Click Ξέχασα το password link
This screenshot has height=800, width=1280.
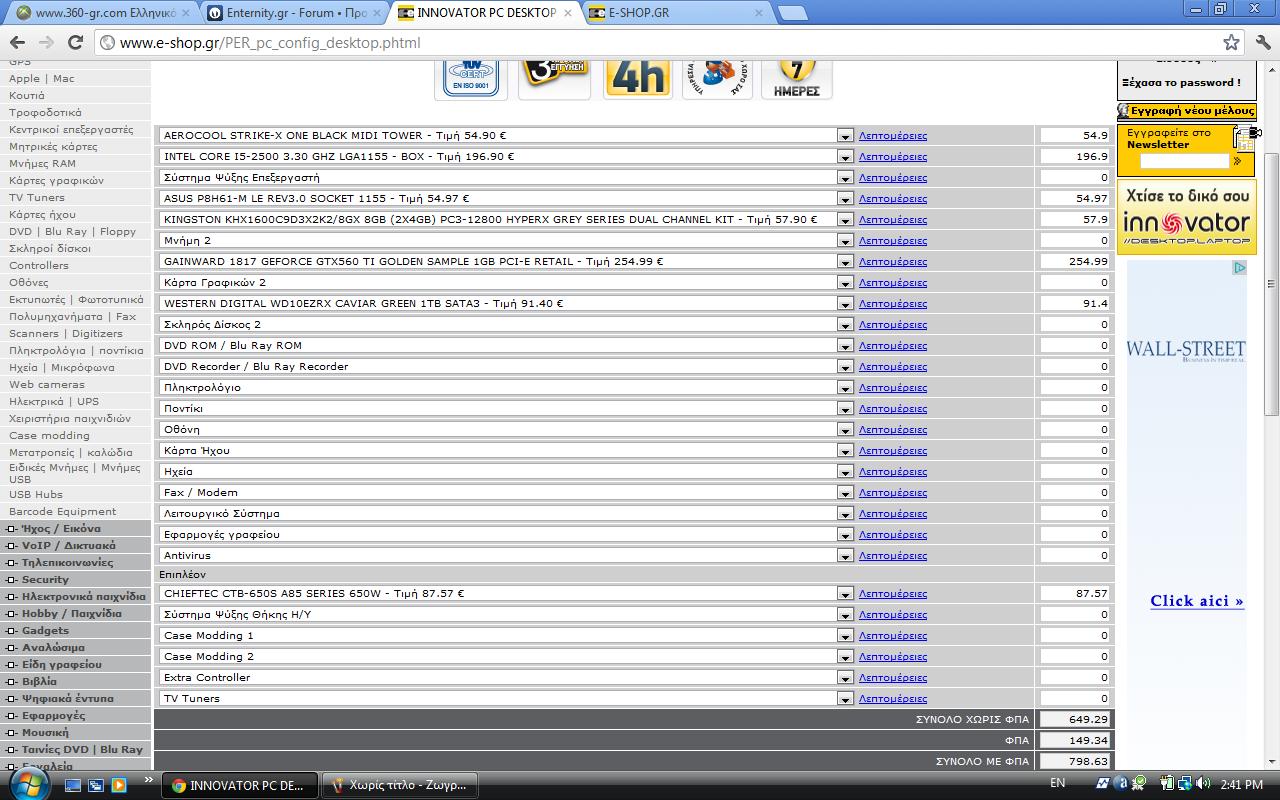coord(1181,83)
